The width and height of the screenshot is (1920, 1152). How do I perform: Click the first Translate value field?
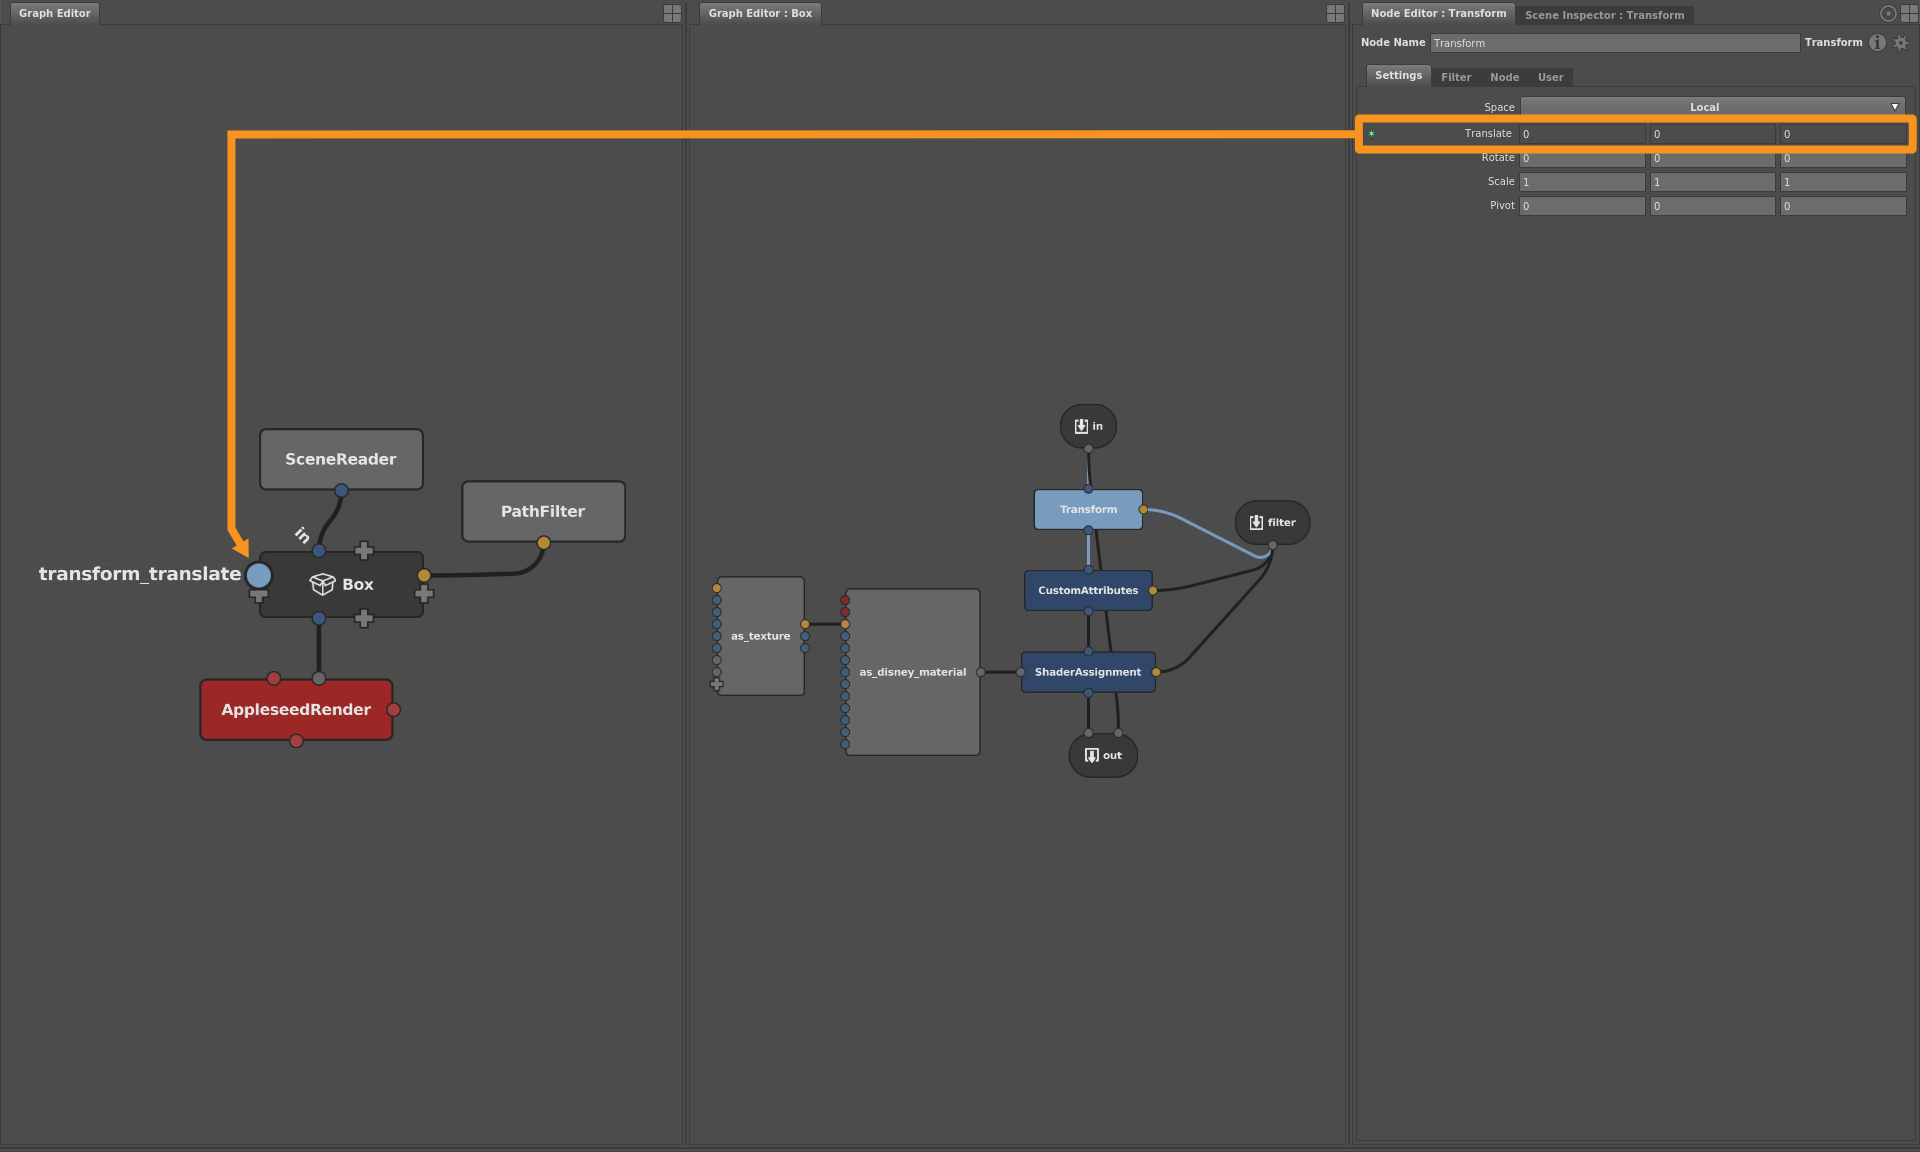(x=1580, y=133)
